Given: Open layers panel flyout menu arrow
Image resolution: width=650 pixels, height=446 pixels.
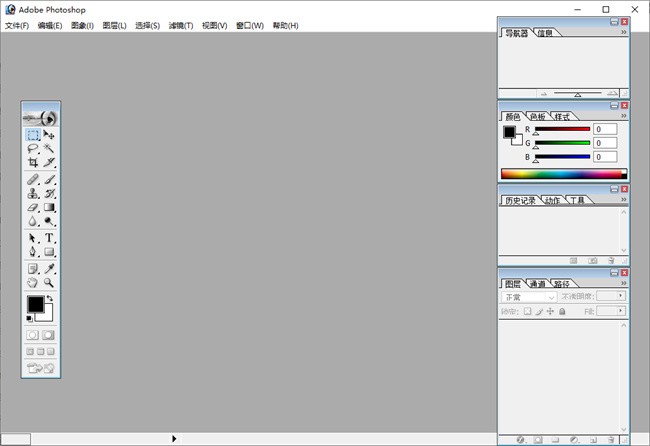Looking at the screenshot, I should point(624,283).
